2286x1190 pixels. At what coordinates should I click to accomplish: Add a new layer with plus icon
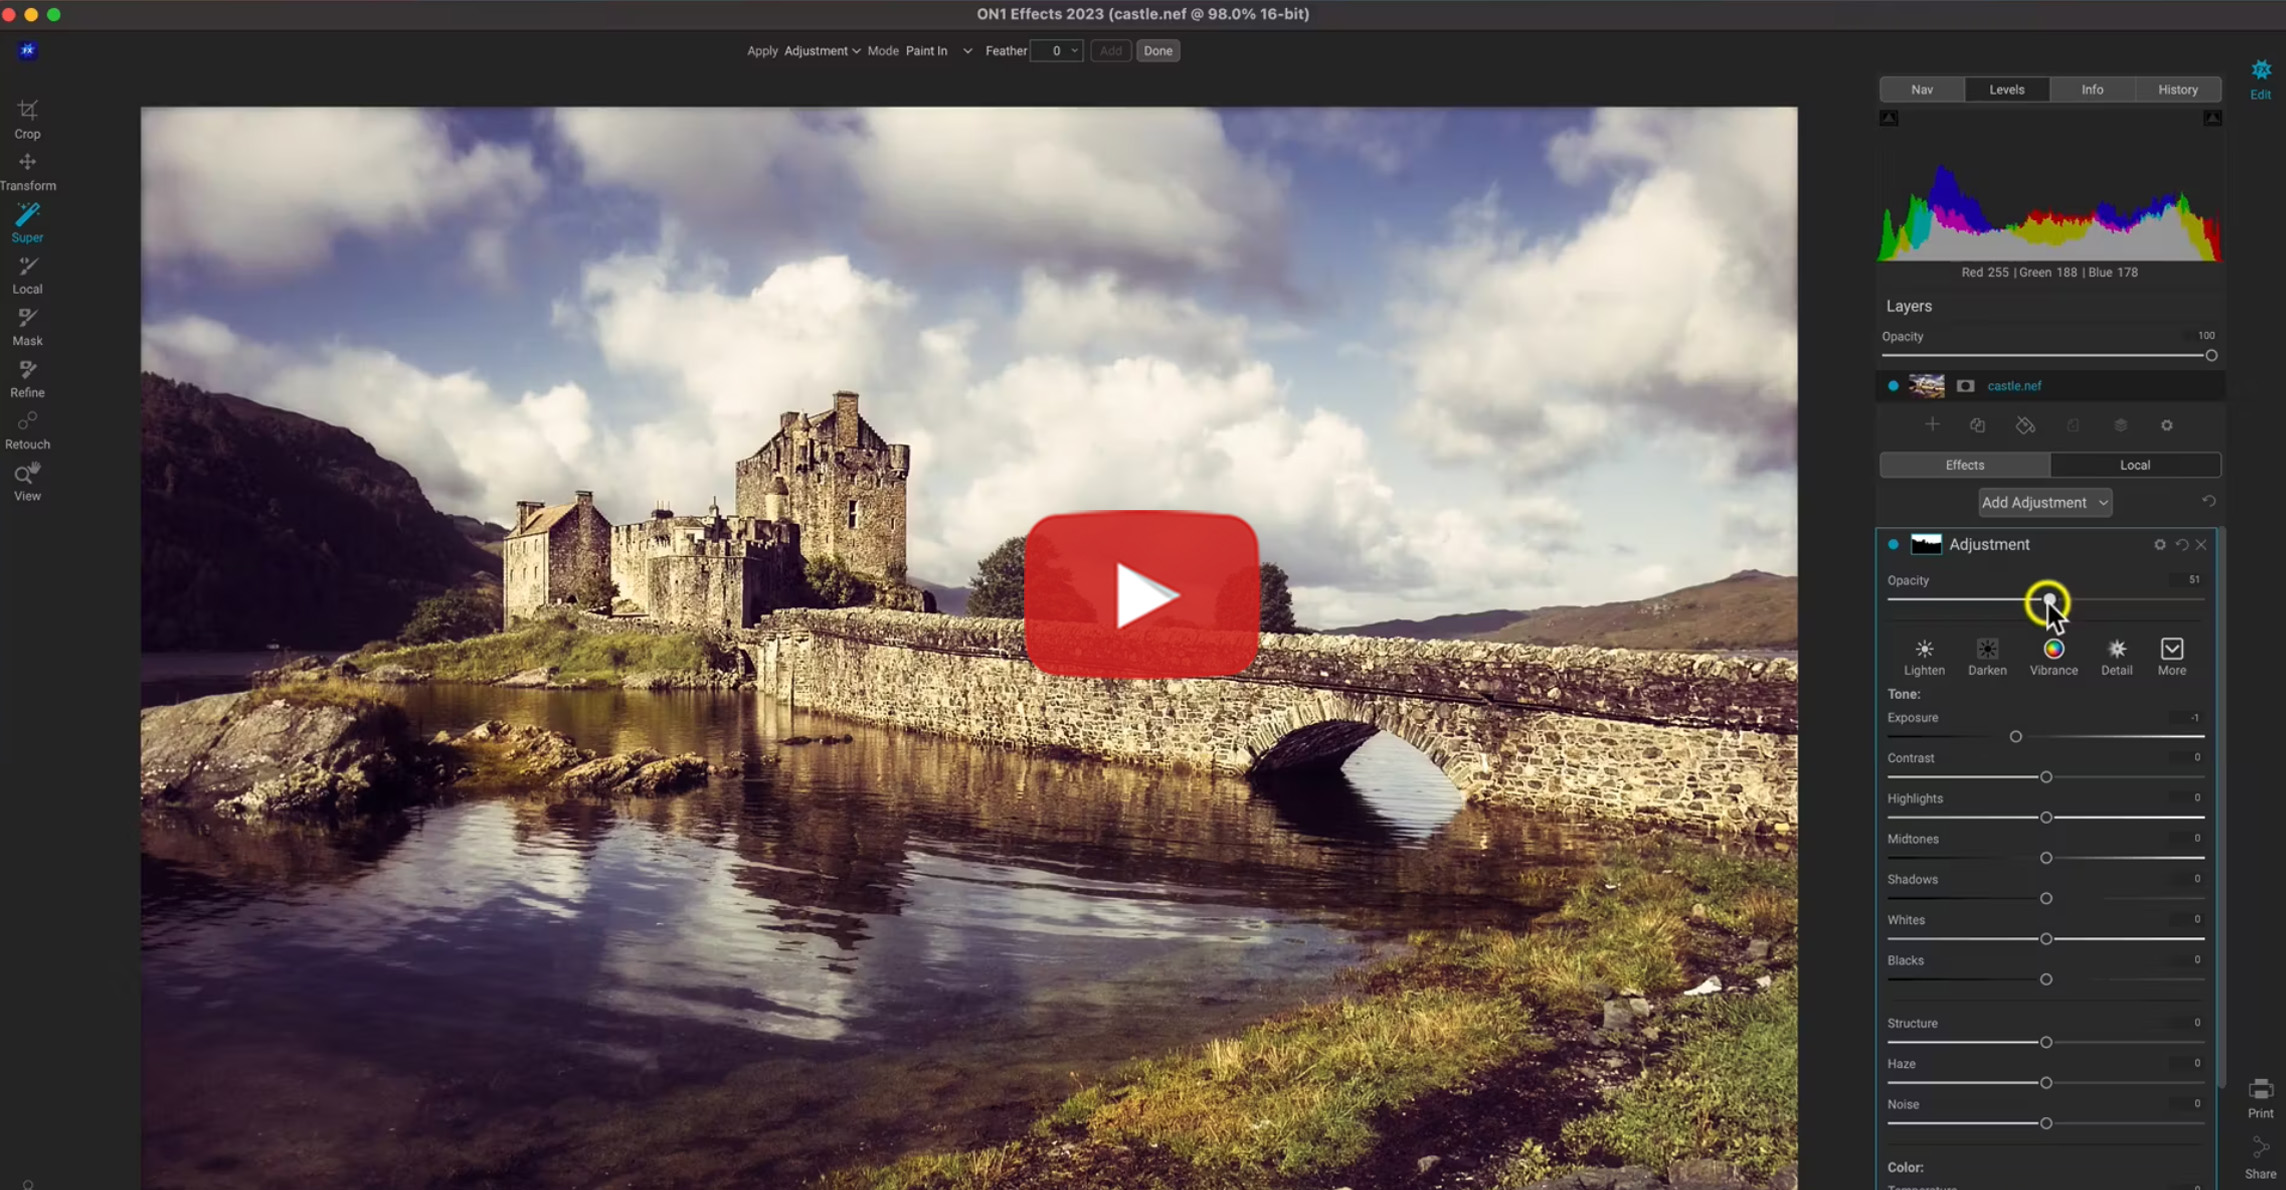click(1932, 425)
